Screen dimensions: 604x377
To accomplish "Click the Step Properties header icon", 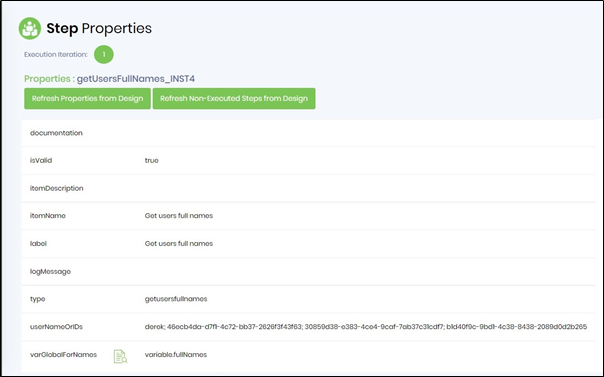I will (30, 28).
